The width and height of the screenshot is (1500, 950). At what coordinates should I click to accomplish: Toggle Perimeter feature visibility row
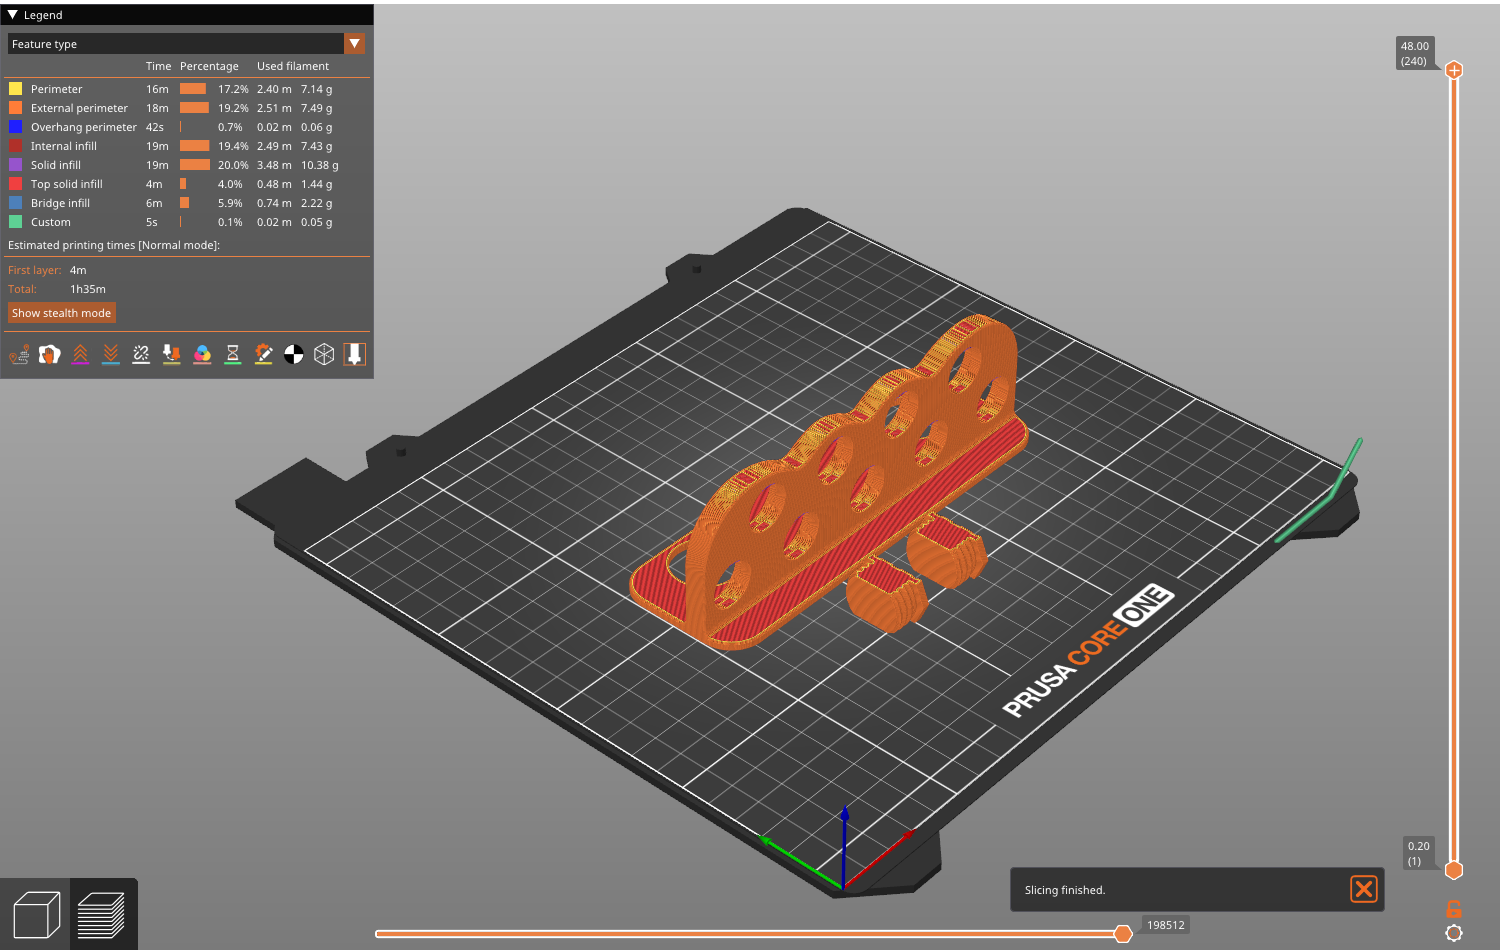[187, 89]
